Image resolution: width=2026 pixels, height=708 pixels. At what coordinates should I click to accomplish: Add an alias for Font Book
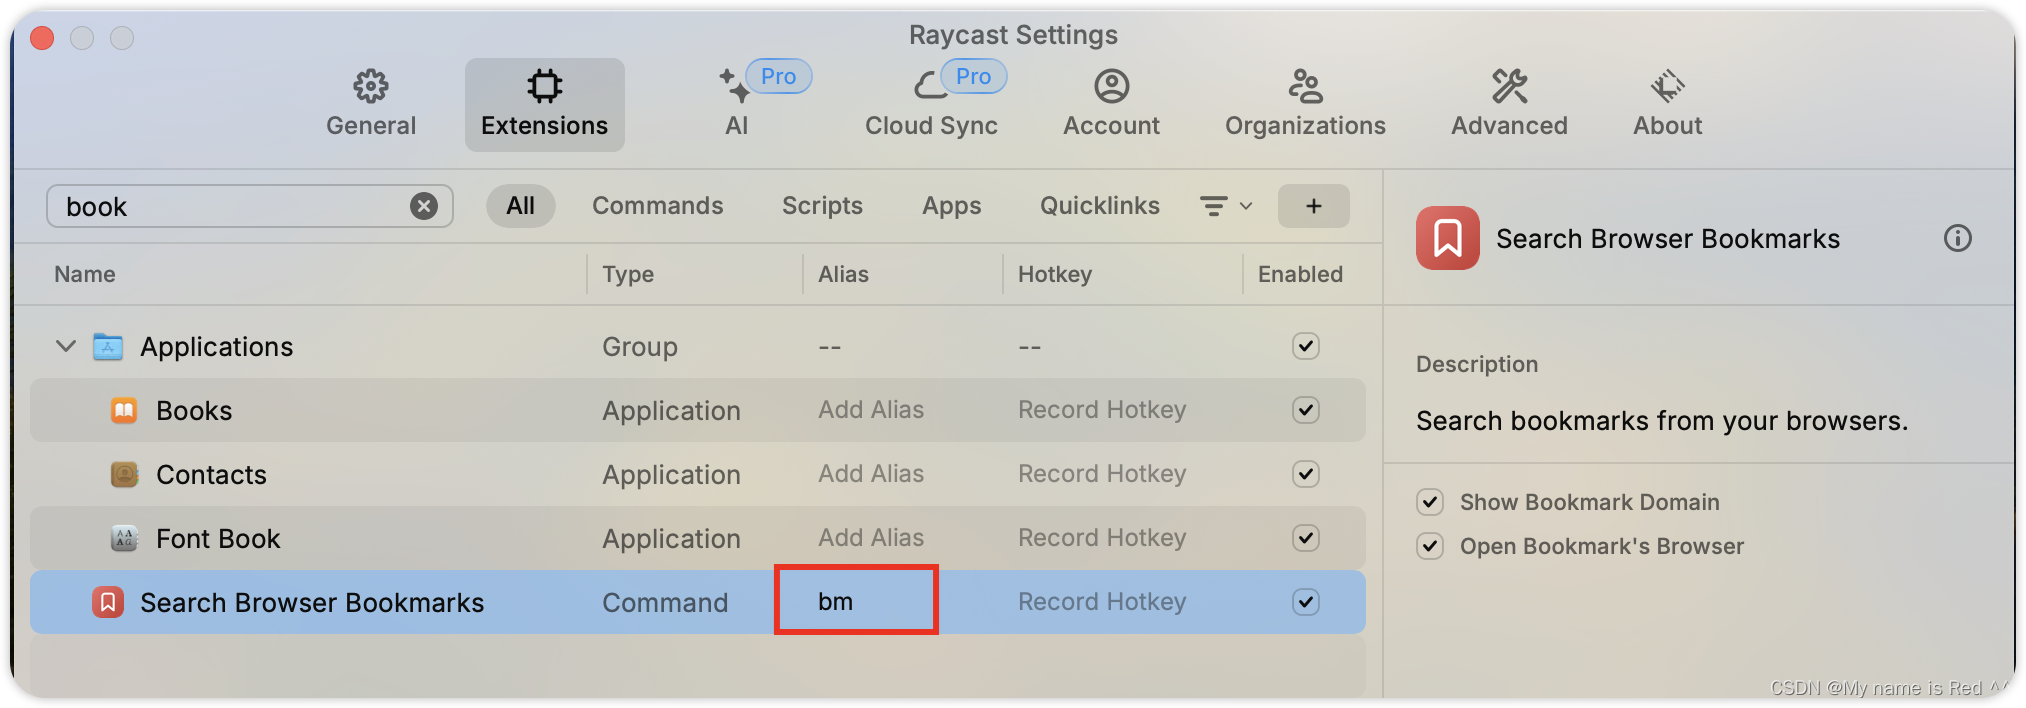[871, 538]
